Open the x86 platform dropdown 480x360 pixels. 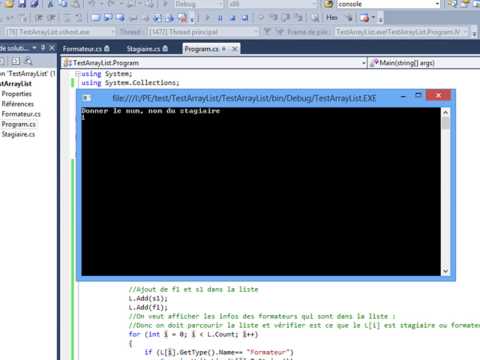[273, 4]
